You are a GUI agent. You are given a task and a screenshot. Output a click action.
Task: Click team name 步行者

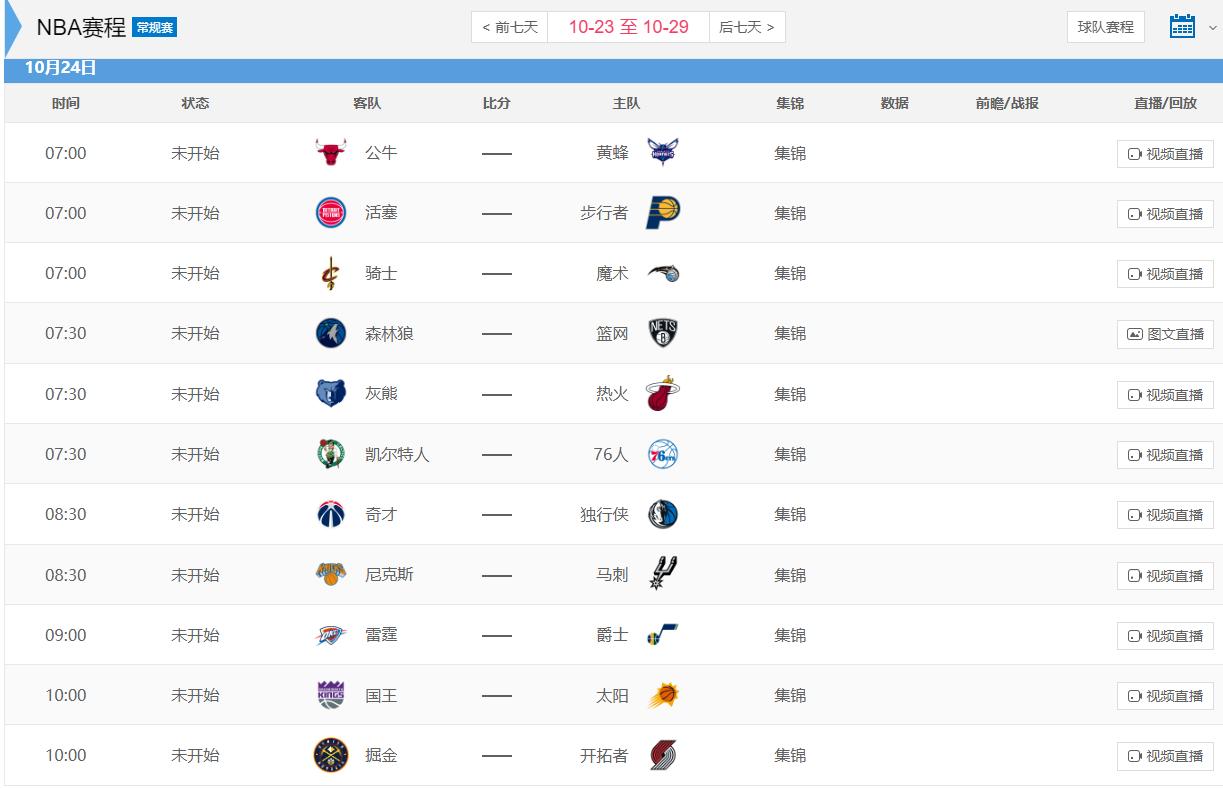[604, 213]
